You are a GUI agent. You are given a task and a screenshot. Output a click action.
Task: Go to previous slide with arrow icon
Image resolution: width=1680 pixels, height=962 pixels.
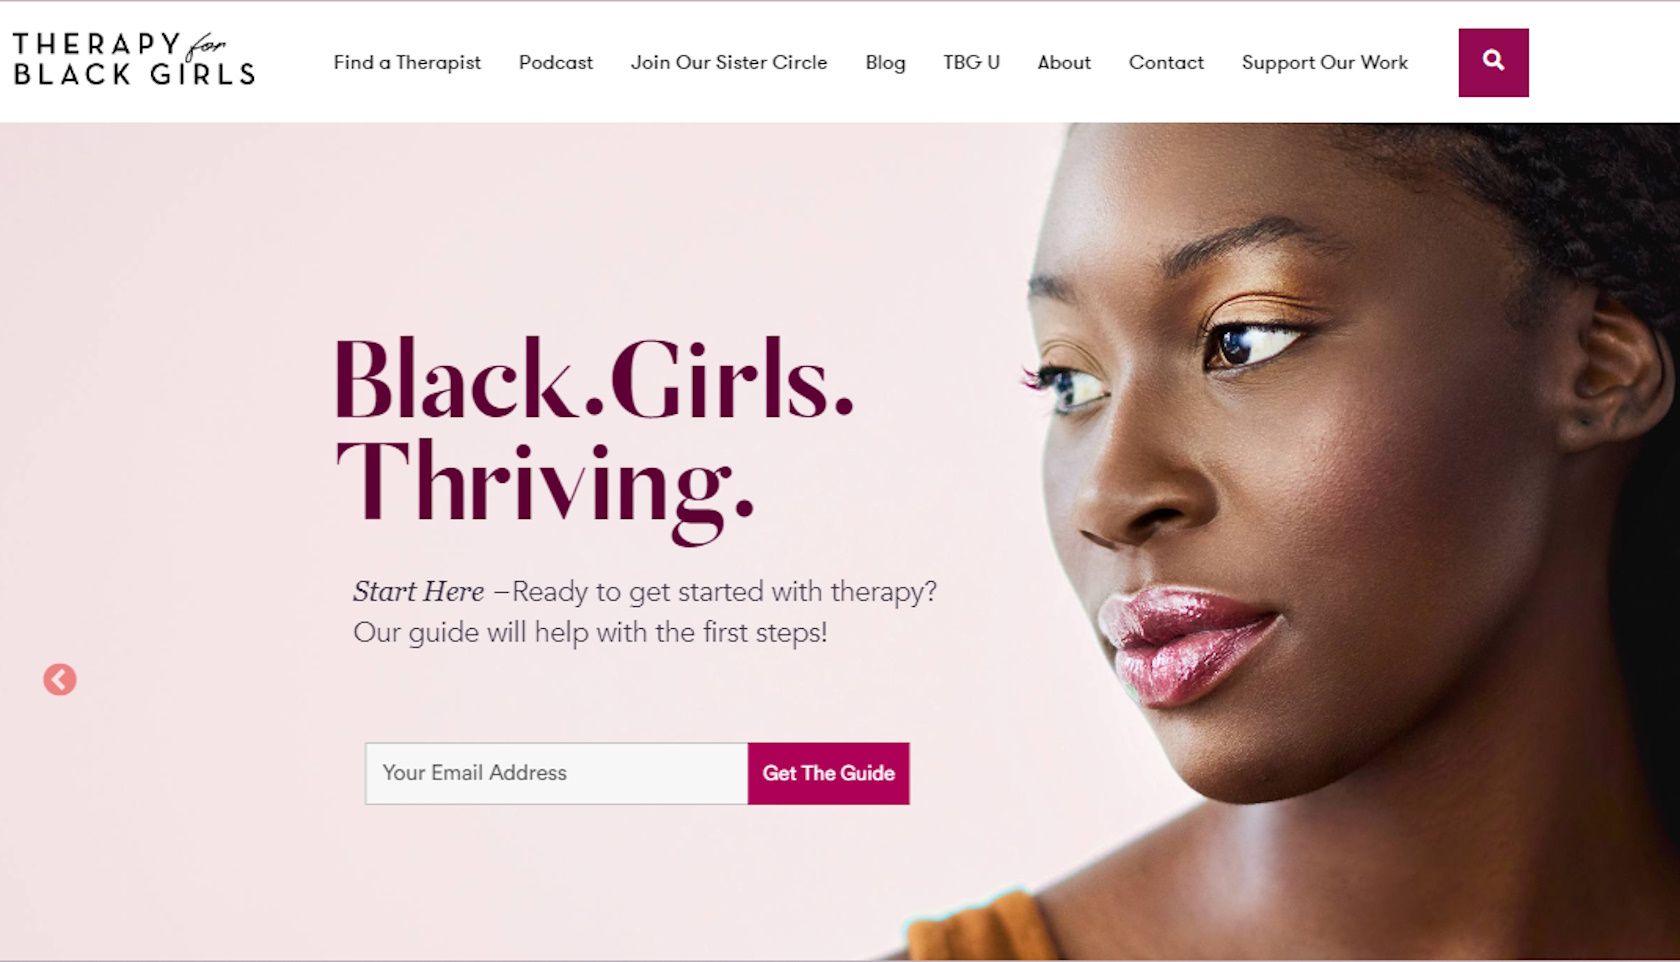tap(60, 680)
